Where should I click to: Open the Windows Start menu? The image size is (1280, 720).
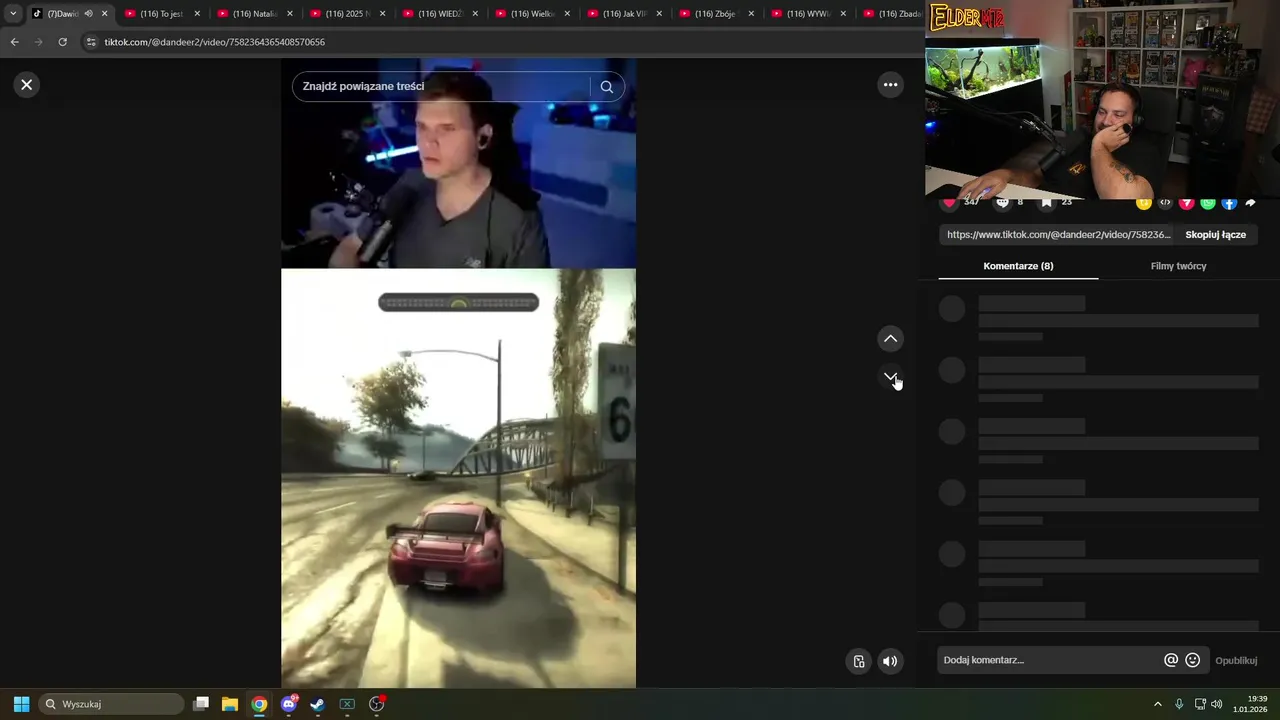(21, 704)
